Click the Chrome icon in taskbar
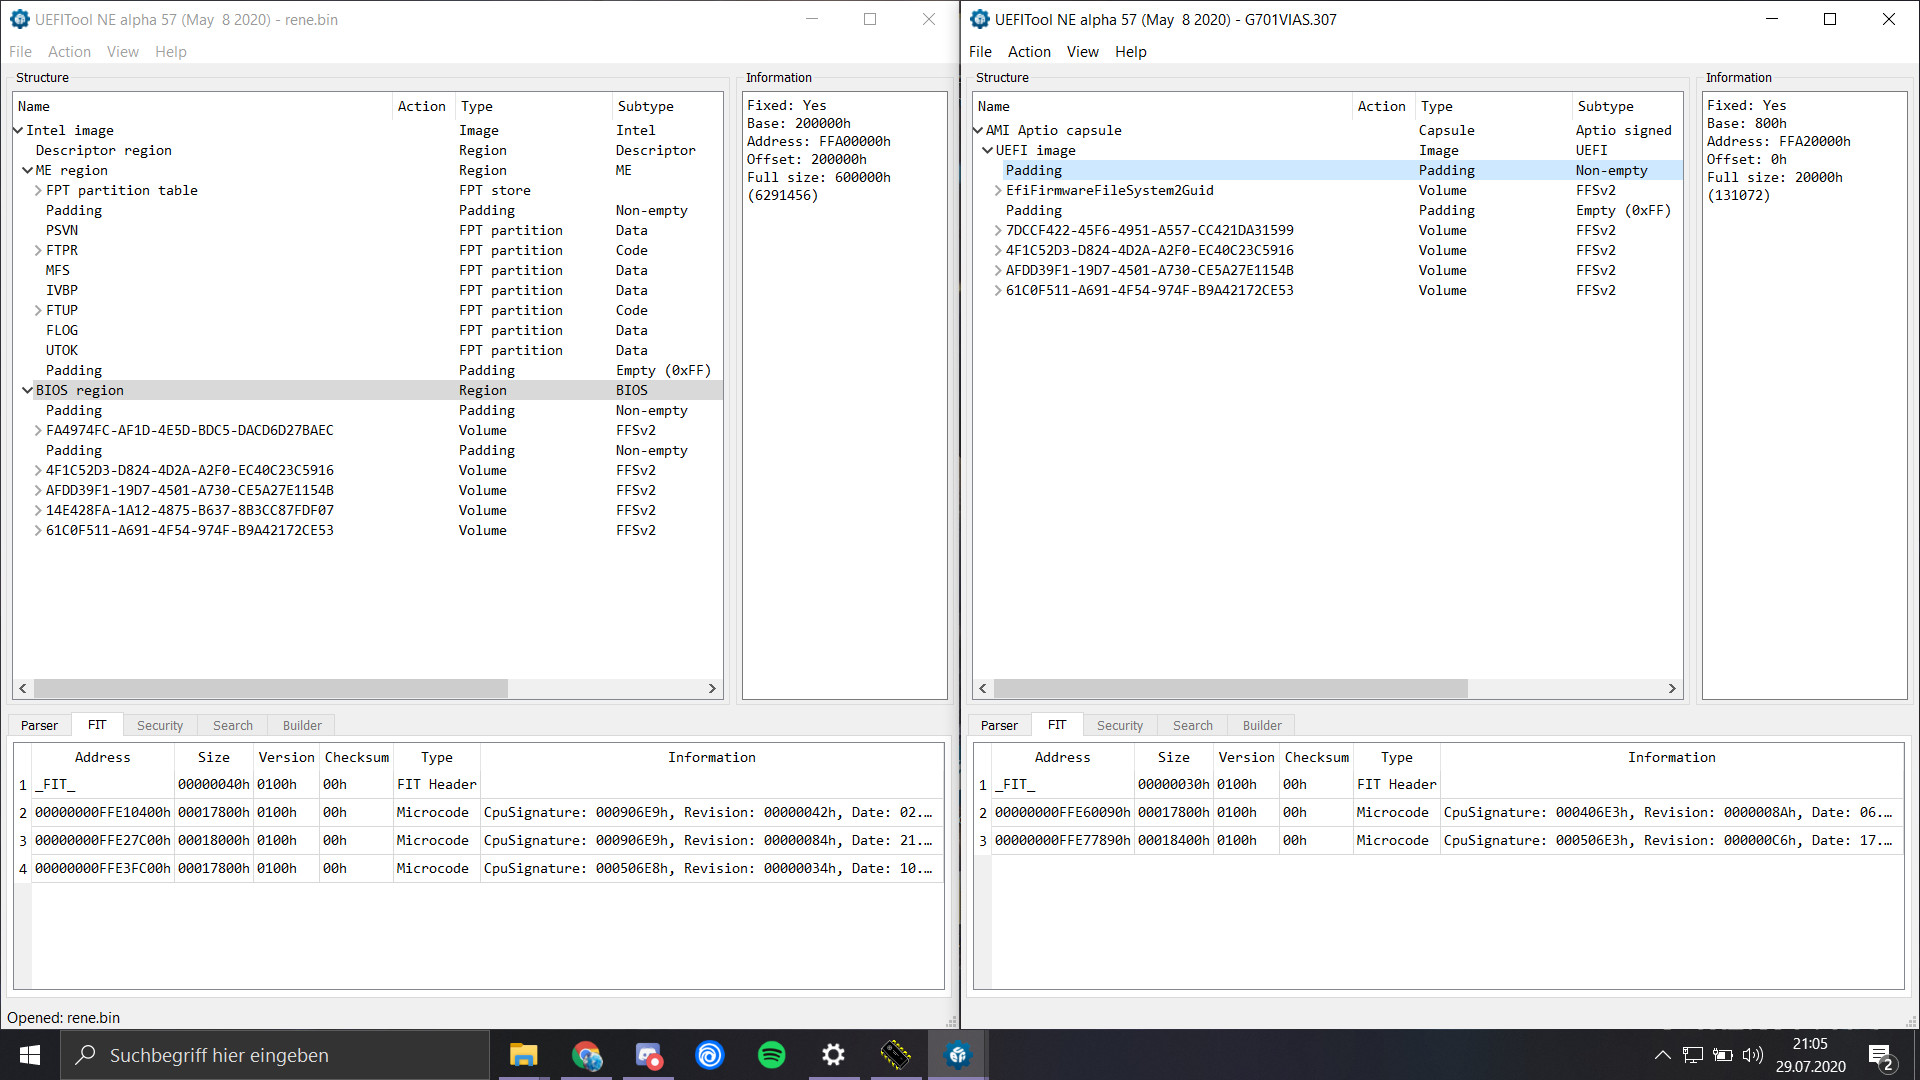 click(x=586, y=1055)
